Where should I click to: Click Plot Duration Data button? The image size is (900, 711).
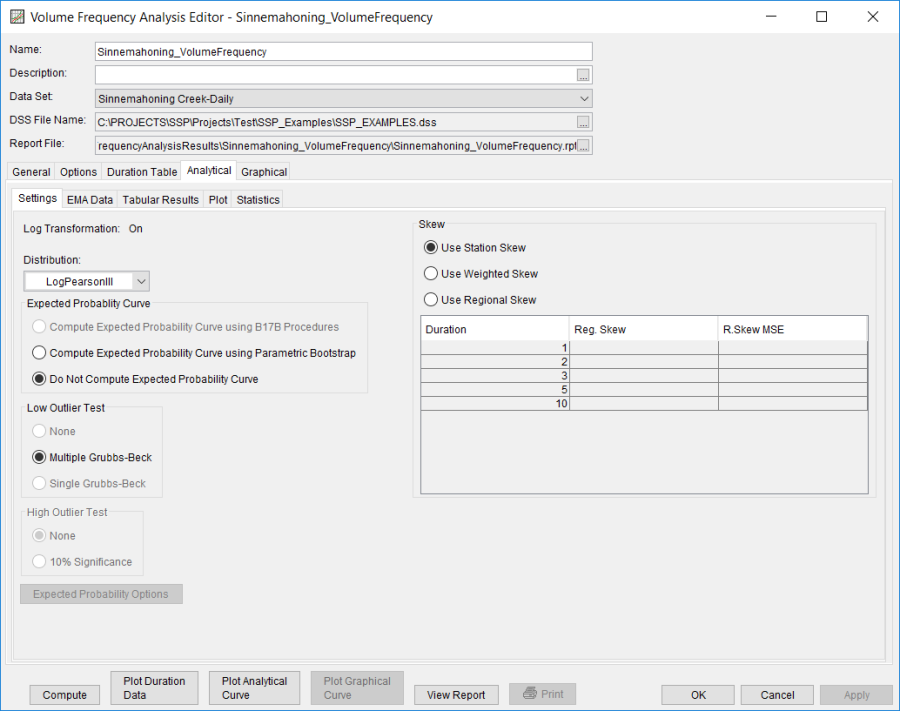coord(154,688)
